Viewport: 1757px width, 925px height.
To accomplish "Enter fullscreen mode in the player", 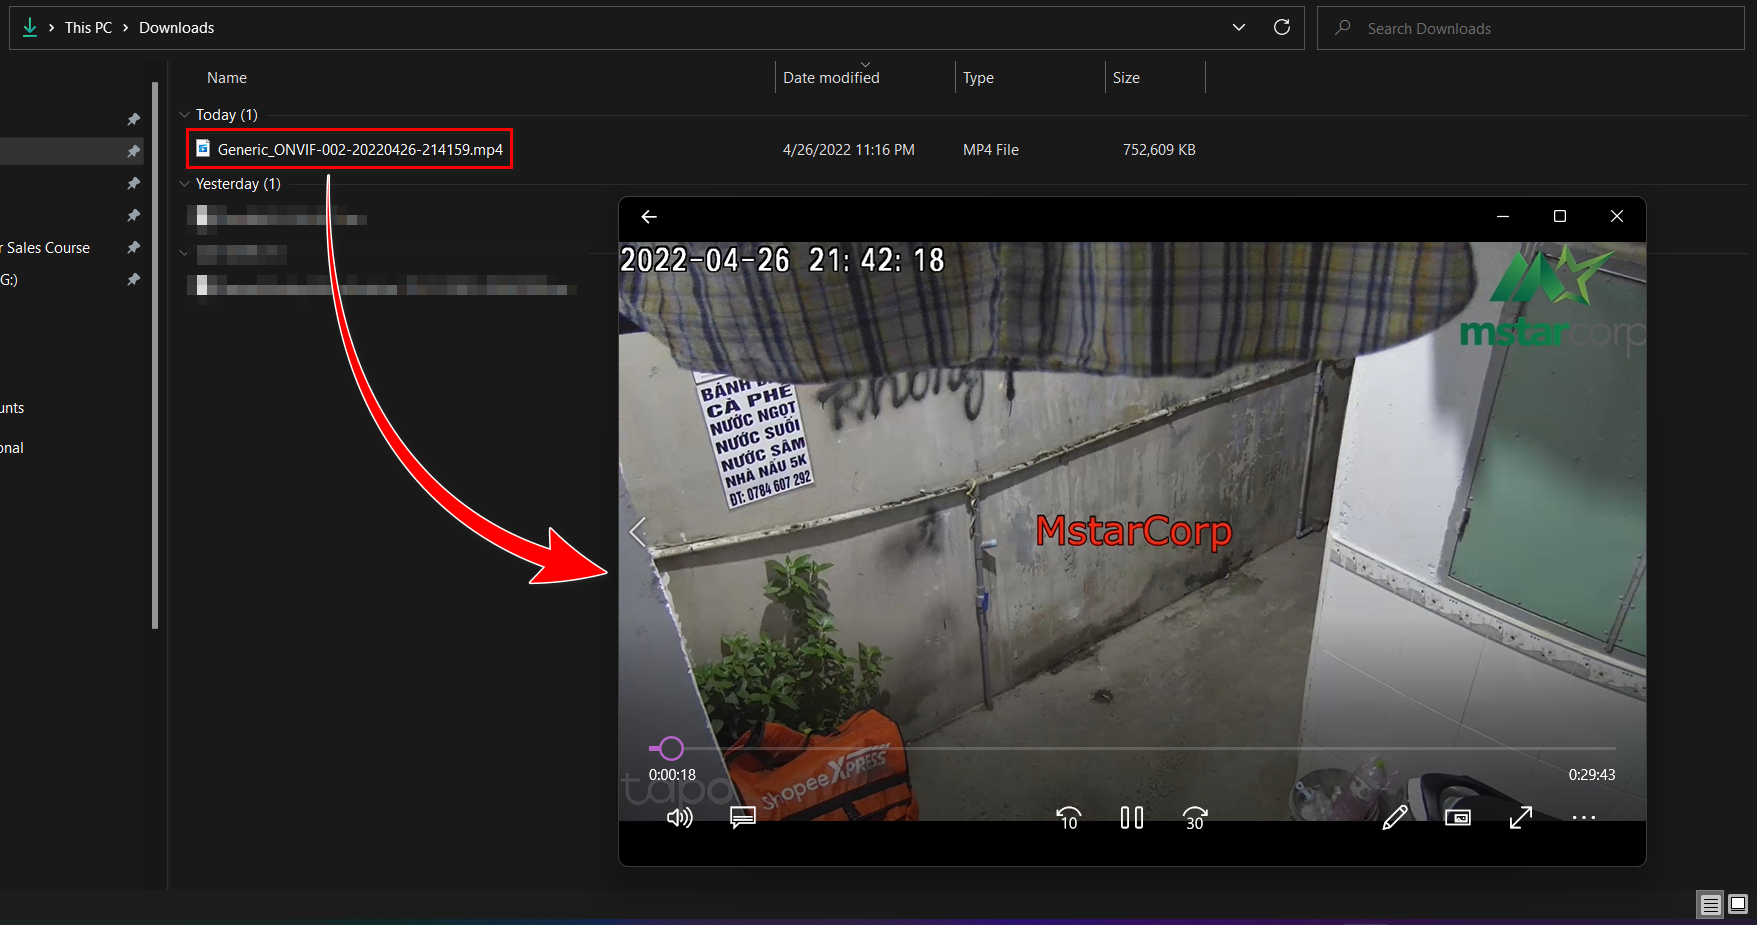I will pyautogui.click(x=1520, y=817).
